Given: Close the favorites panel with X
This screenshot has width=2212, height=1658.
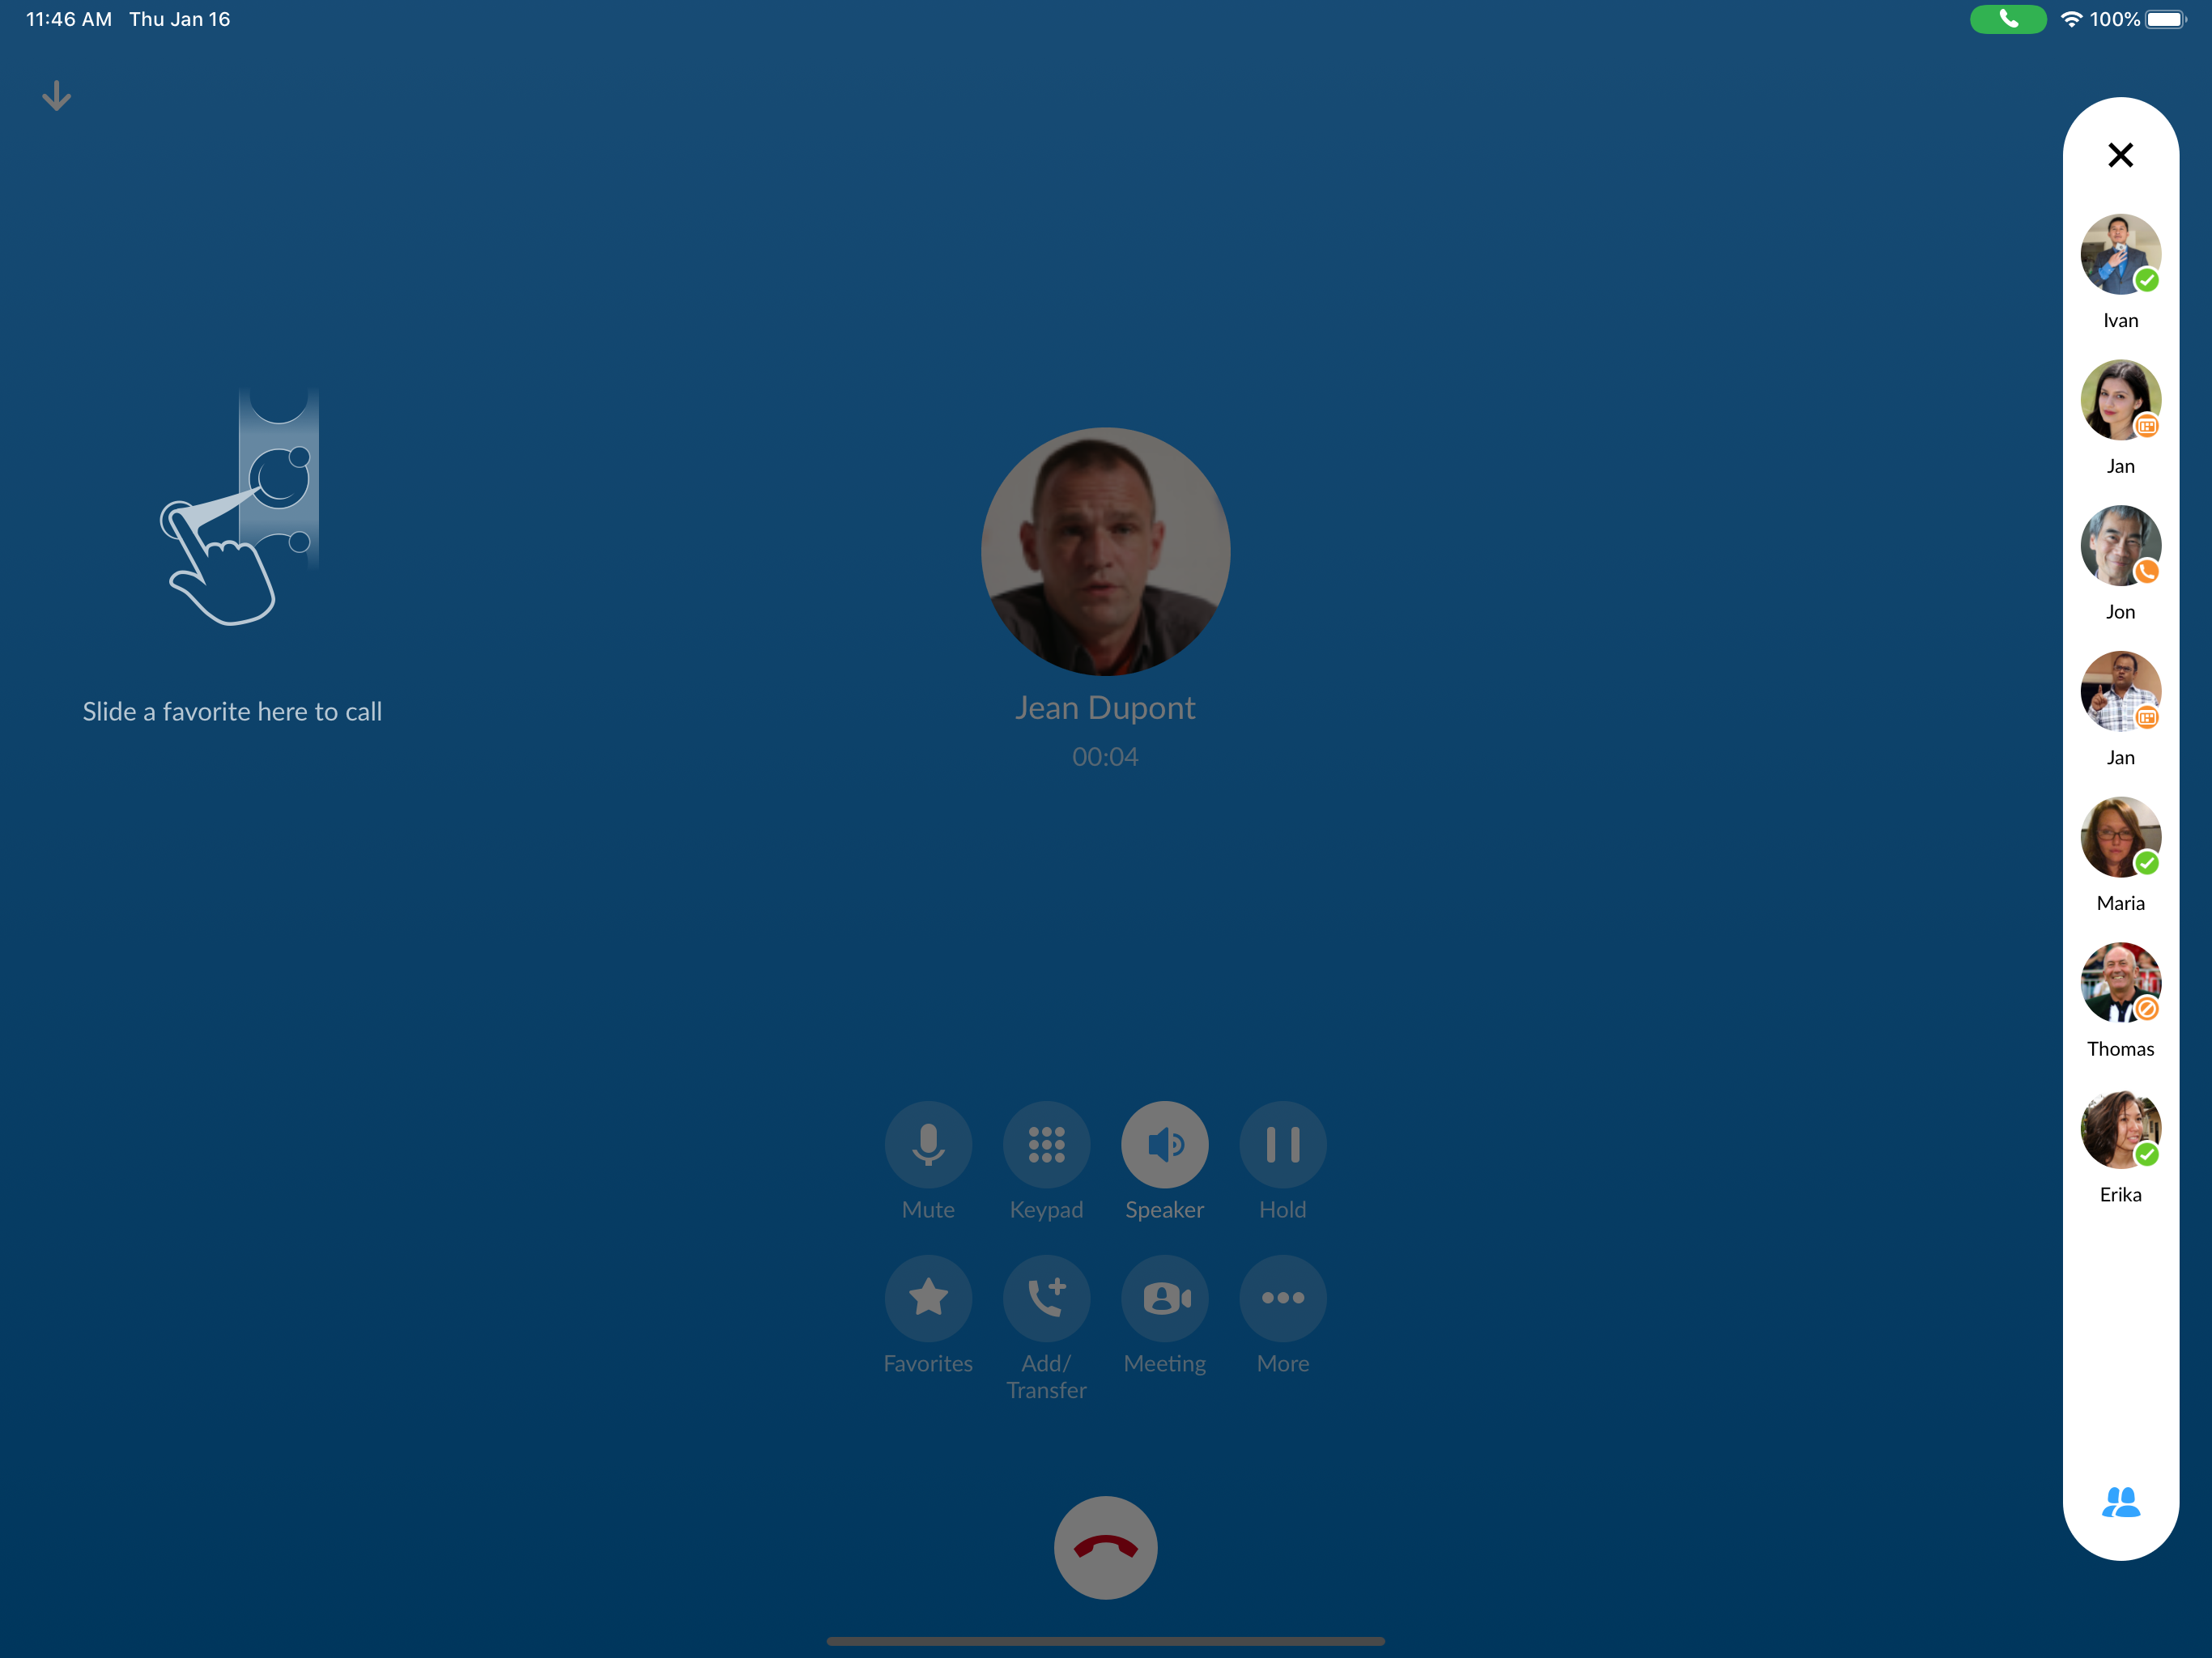Looking at the screenshot, I should coord(2120,155).
